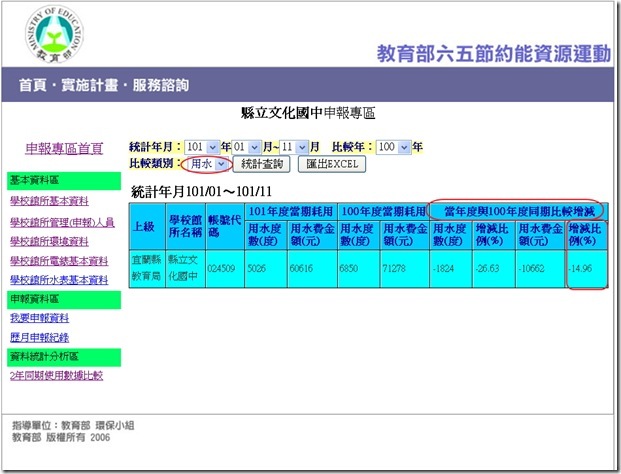Open the 申報專區首頁 link
Image resolution: width=621 pixels, height=474 pixels.
coord(64,149)
